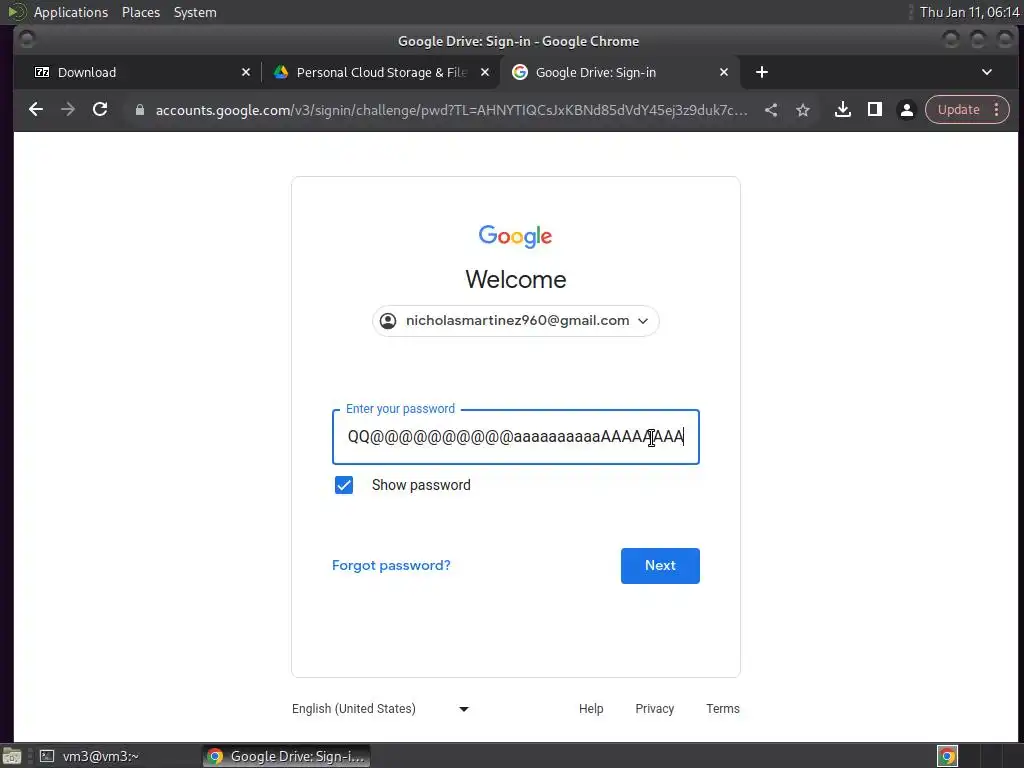Image resolution: width=1024 pixels, height=768 pixels.
Task: View site info via the padlock icon
Action: [139, 110]
